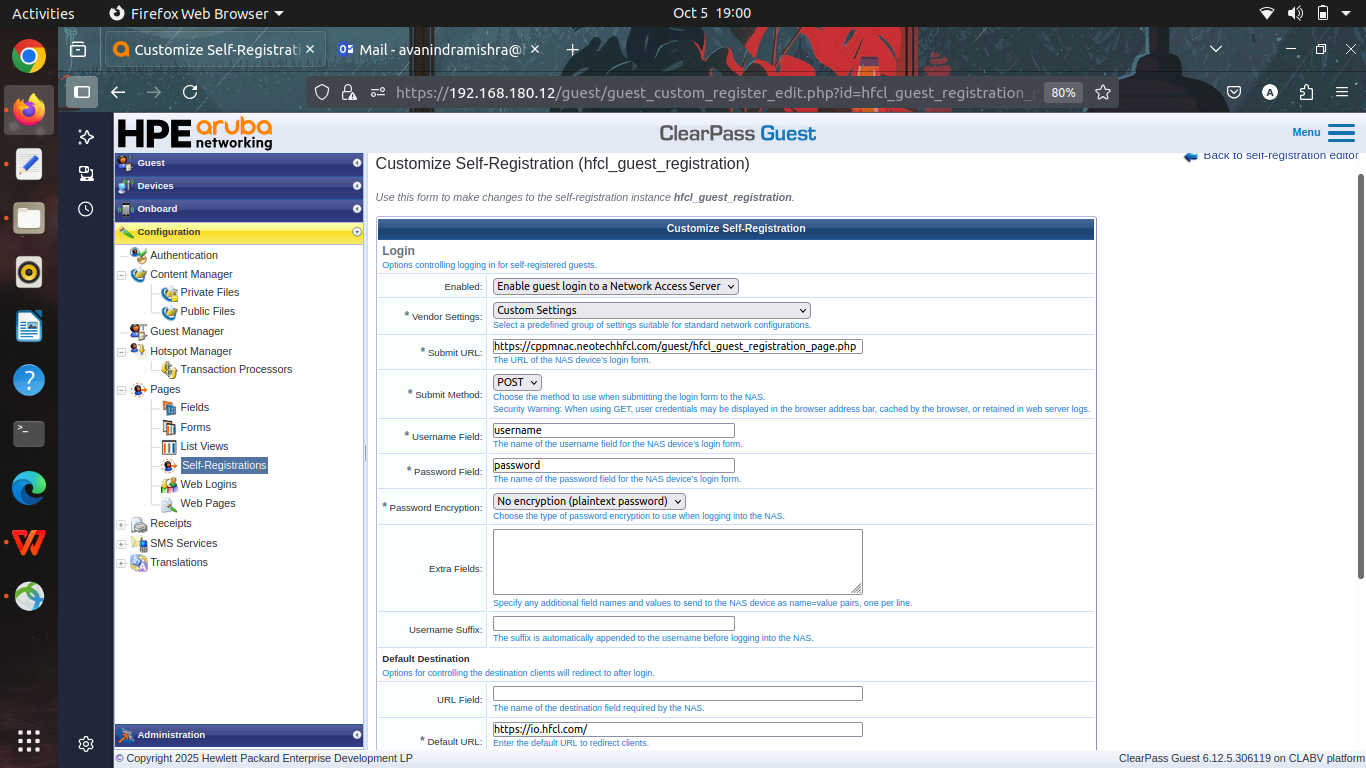Expand the Receipts tree node
The height and width of the screenshot is (768, 1366).
pyautogui.click(x=122, y=524)
